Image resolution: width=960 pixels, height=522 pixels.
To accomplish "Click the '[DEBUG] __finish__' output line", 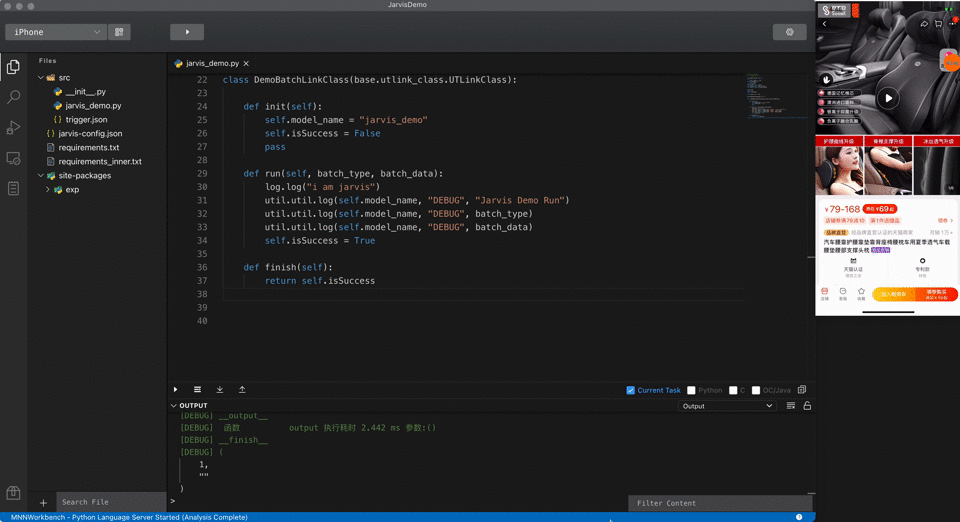I will click(224, 440).
